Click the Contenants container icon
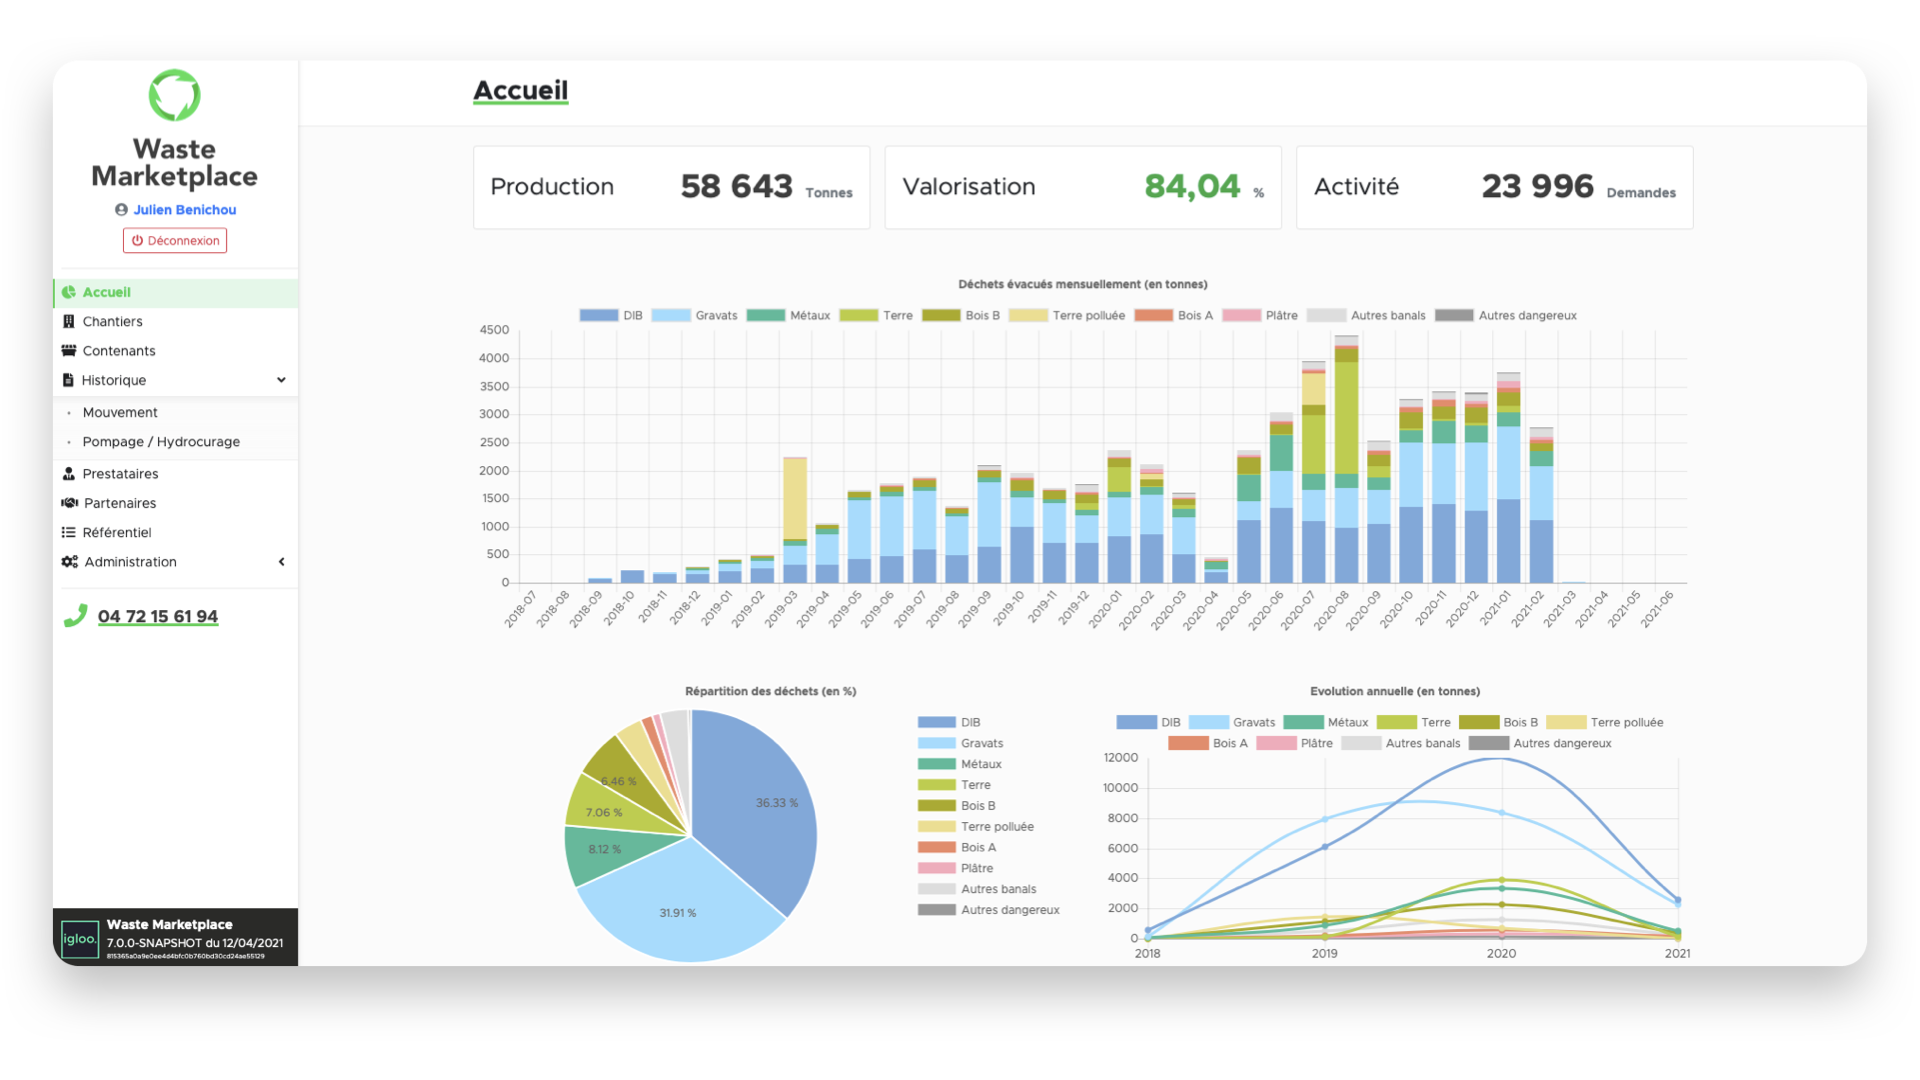Screen dimensions: 1920x1080 pos(68,351)
